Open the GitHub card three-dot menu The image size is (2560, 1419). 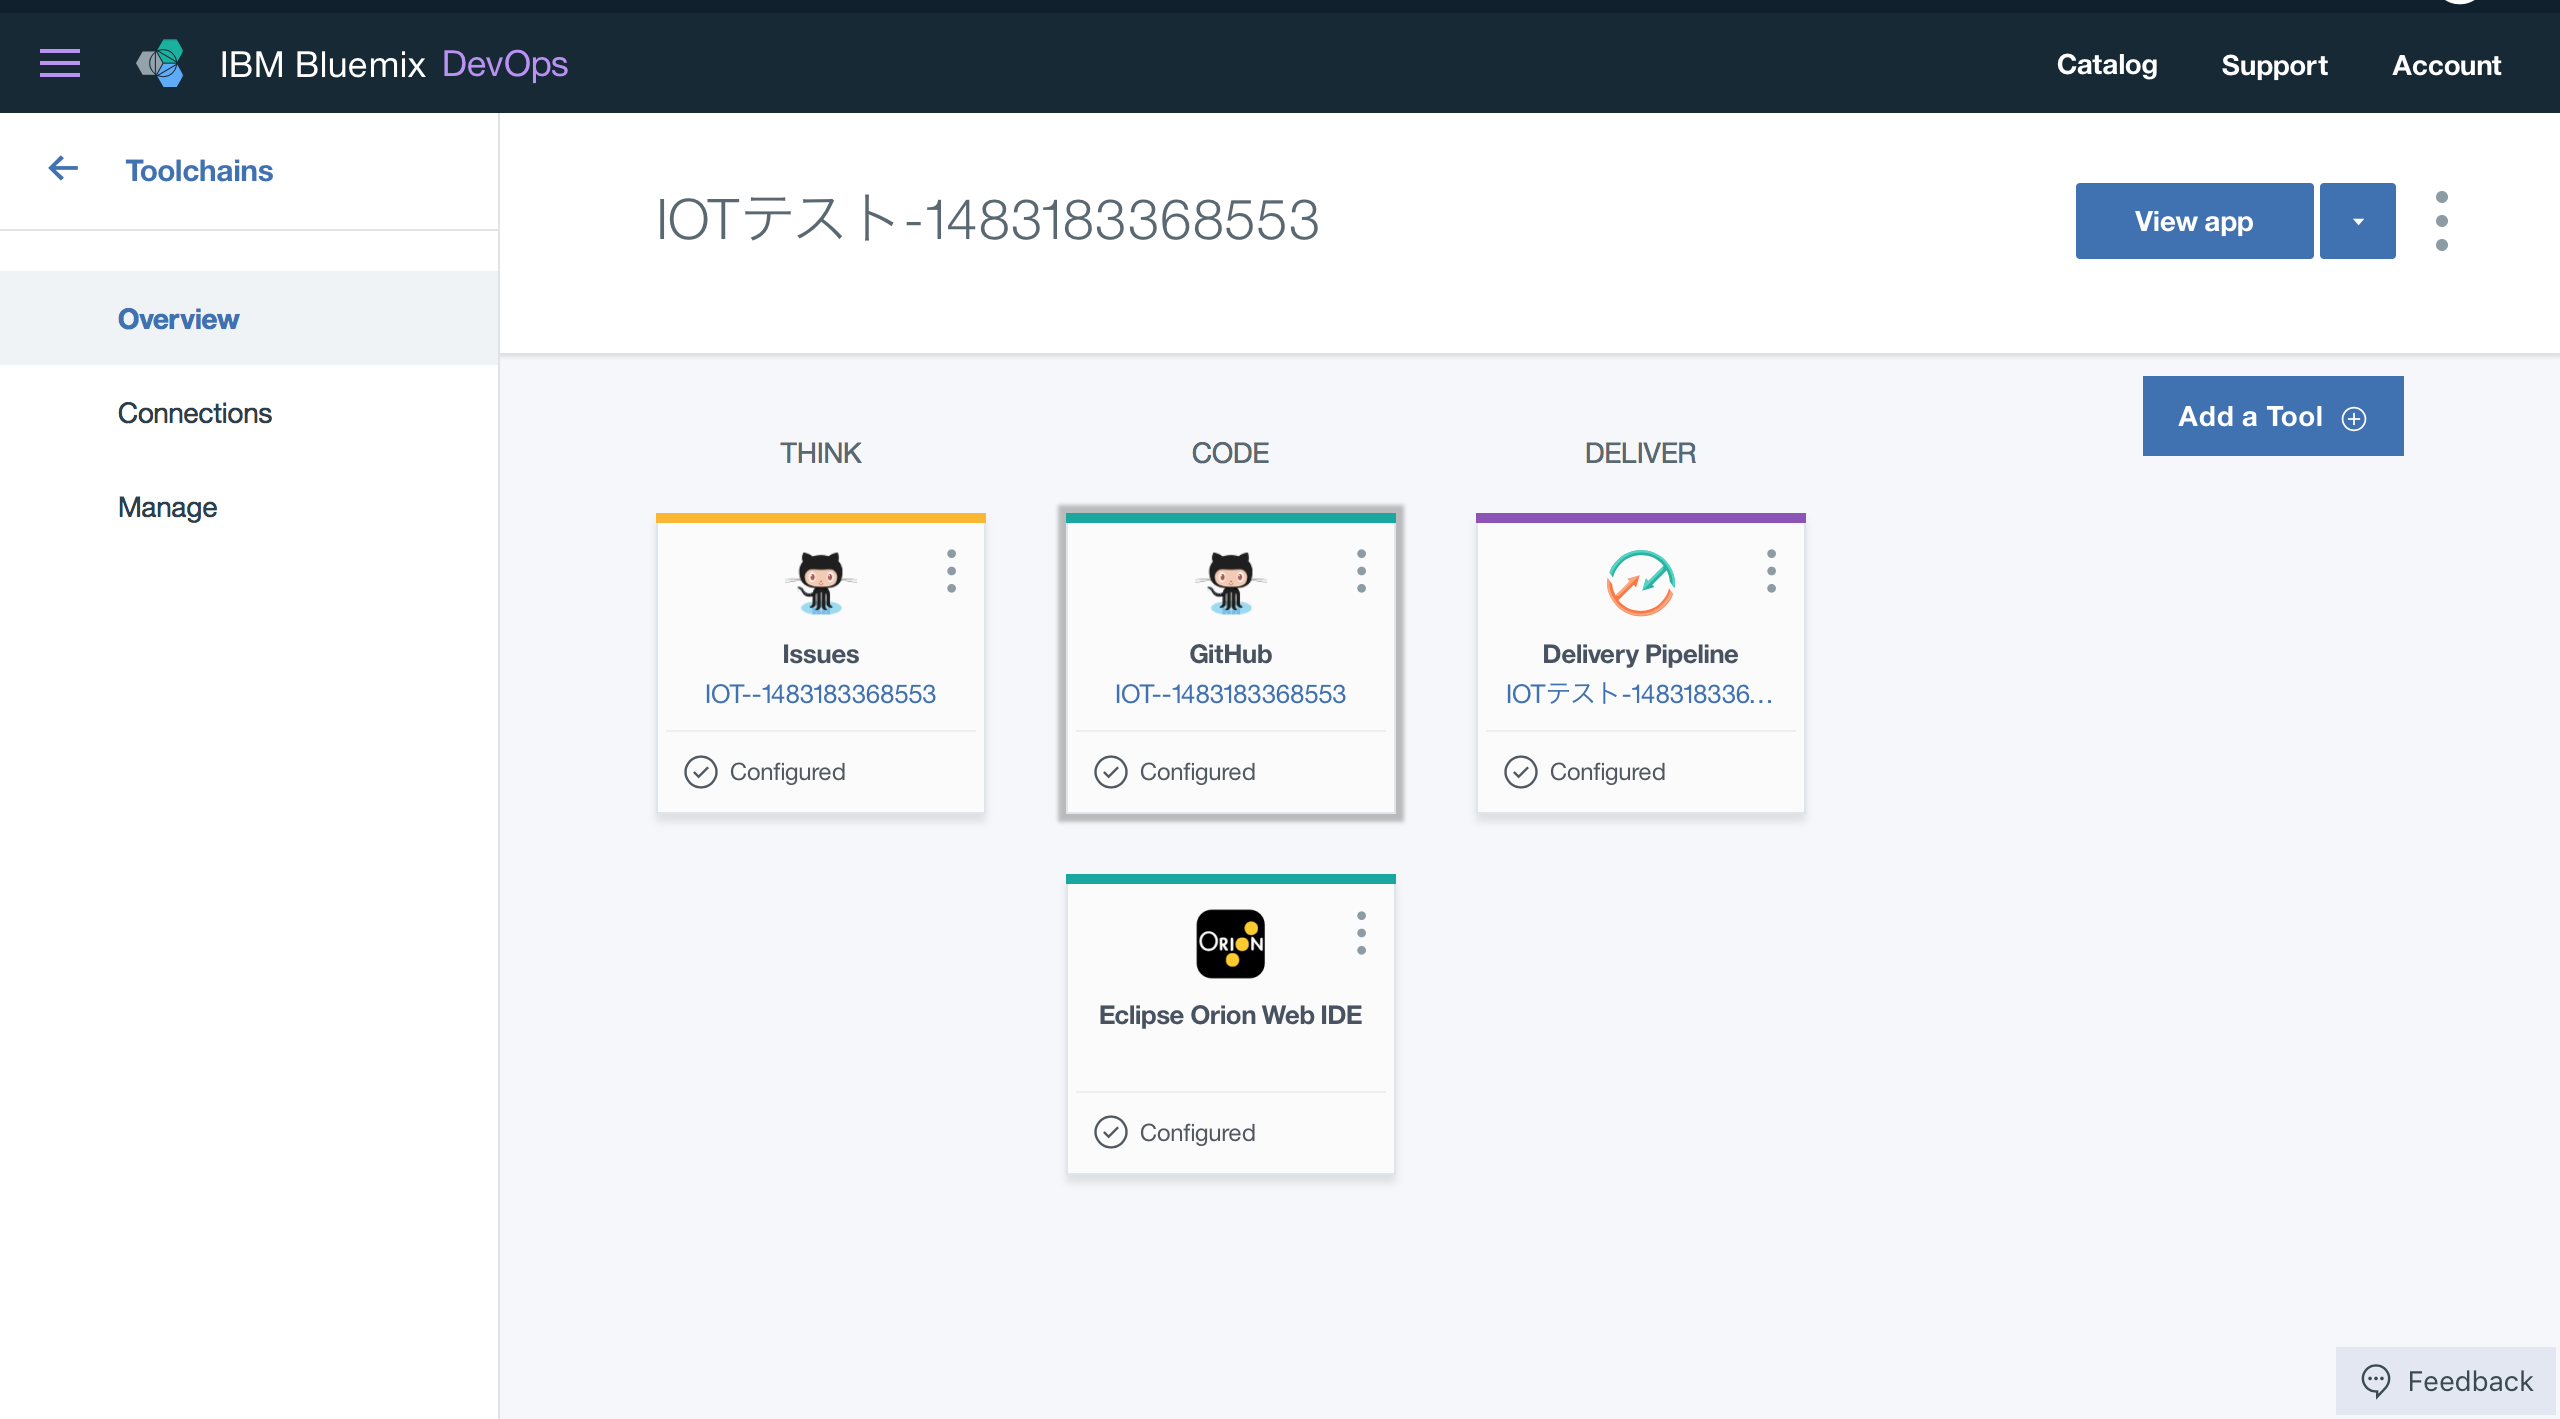point(1361,571)
